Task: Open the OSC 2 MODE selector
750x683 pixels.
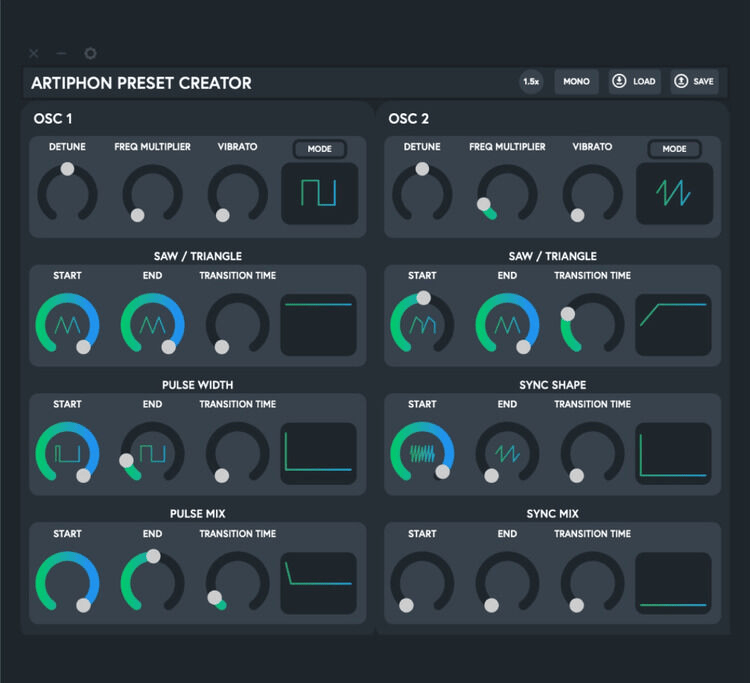Action: (674, 149)
